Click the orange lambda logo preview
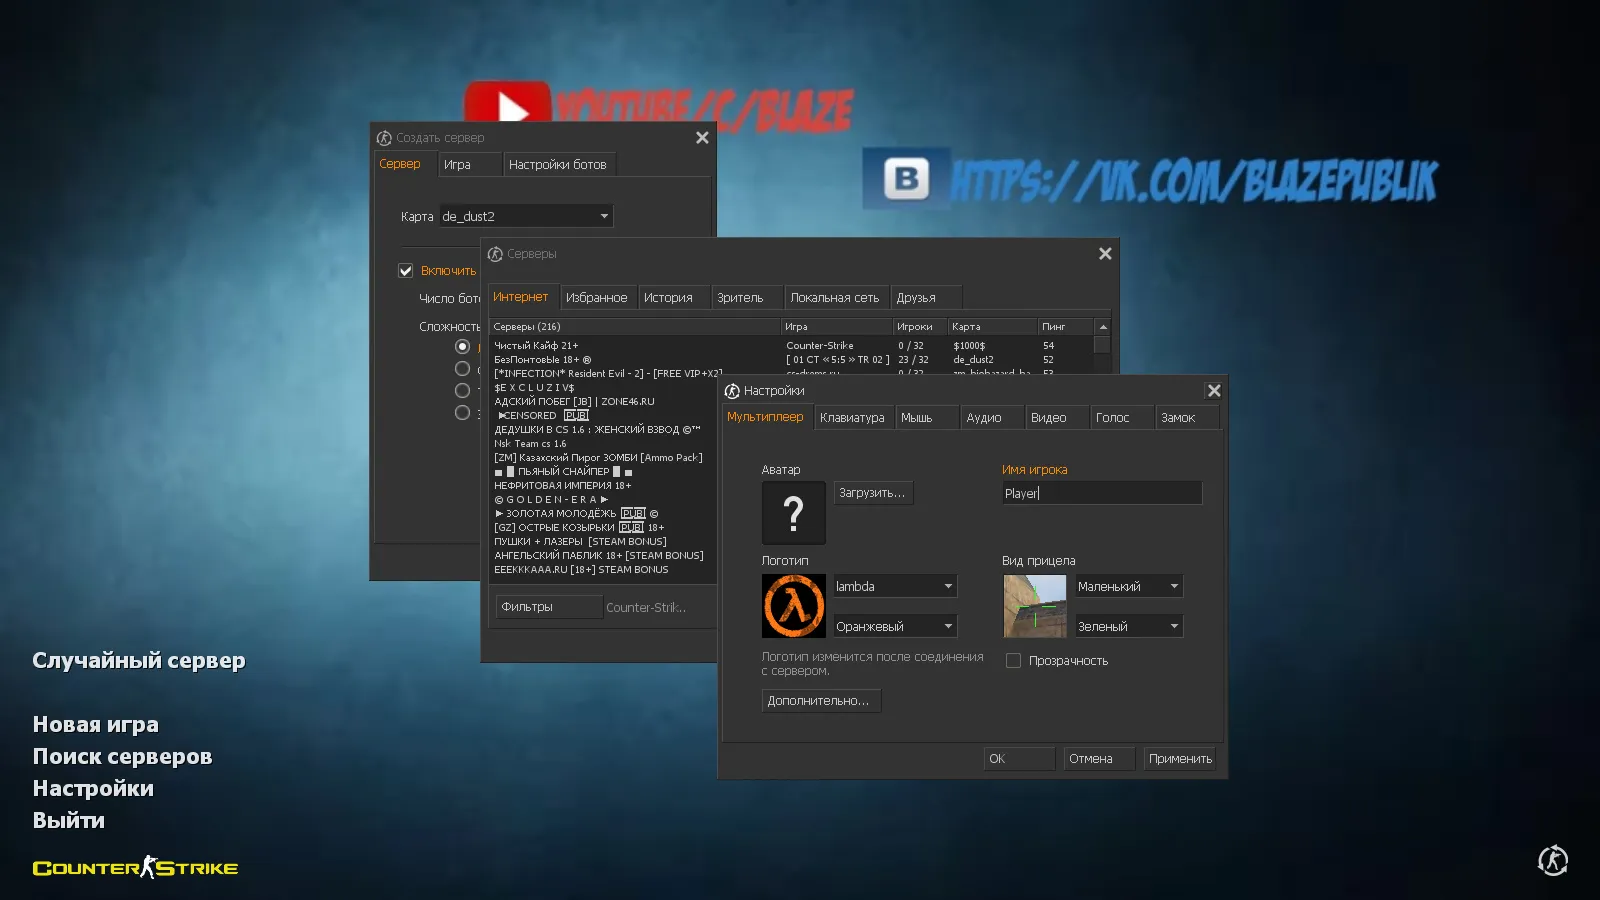 coord(793,605)
